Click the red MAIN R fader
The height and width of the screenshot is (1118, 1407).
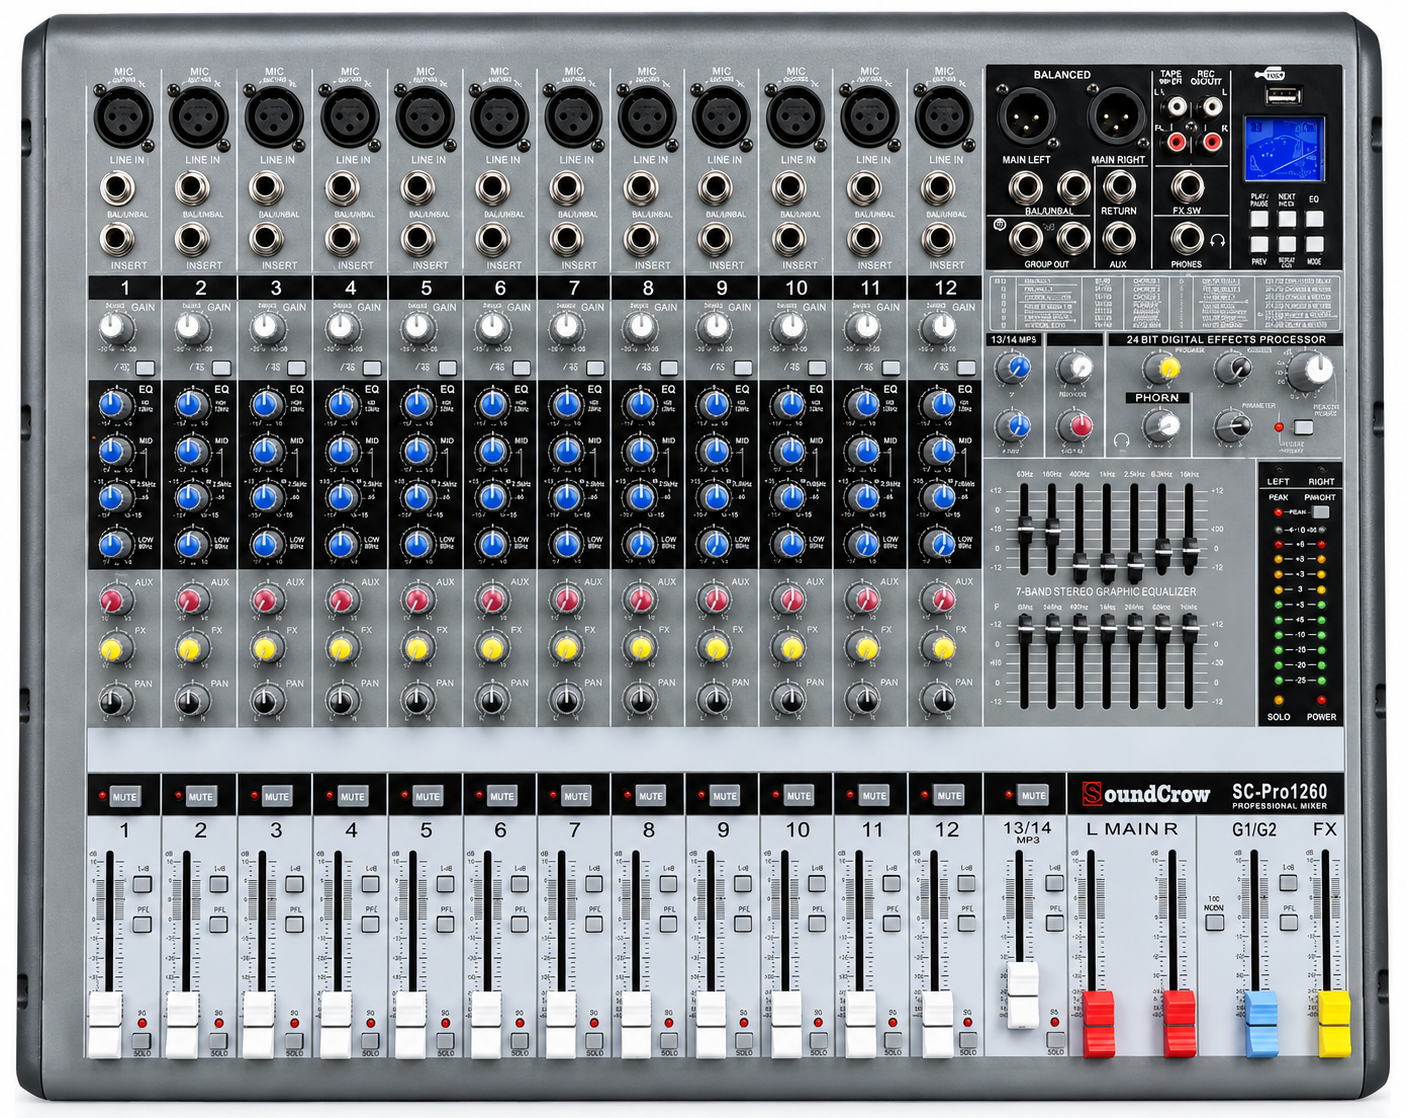click(x=1179, y=1024)
